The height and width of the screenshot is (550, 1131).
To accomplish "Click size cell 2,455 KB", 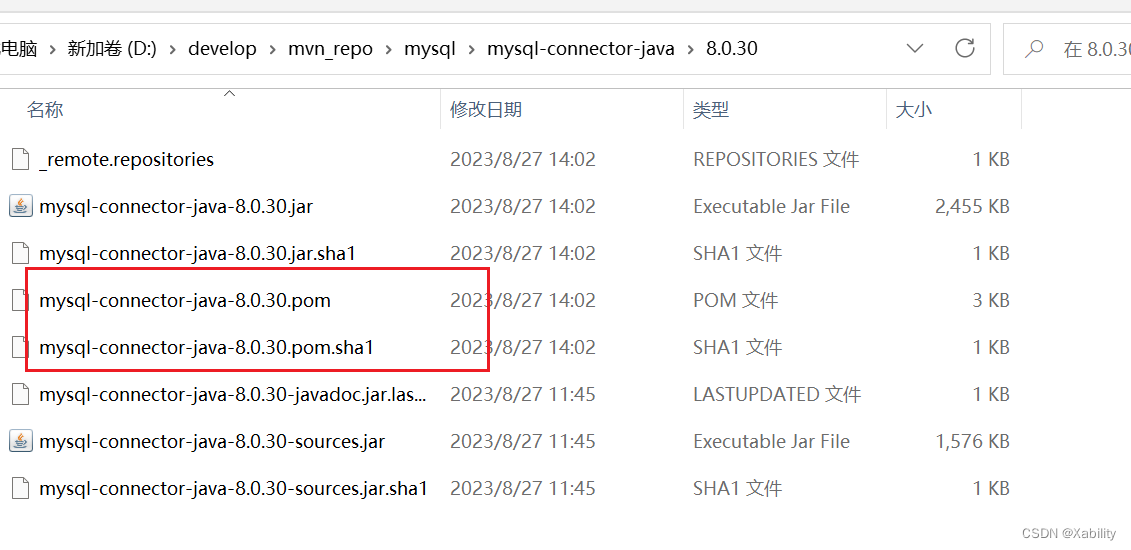I will (x=972, y=206).
